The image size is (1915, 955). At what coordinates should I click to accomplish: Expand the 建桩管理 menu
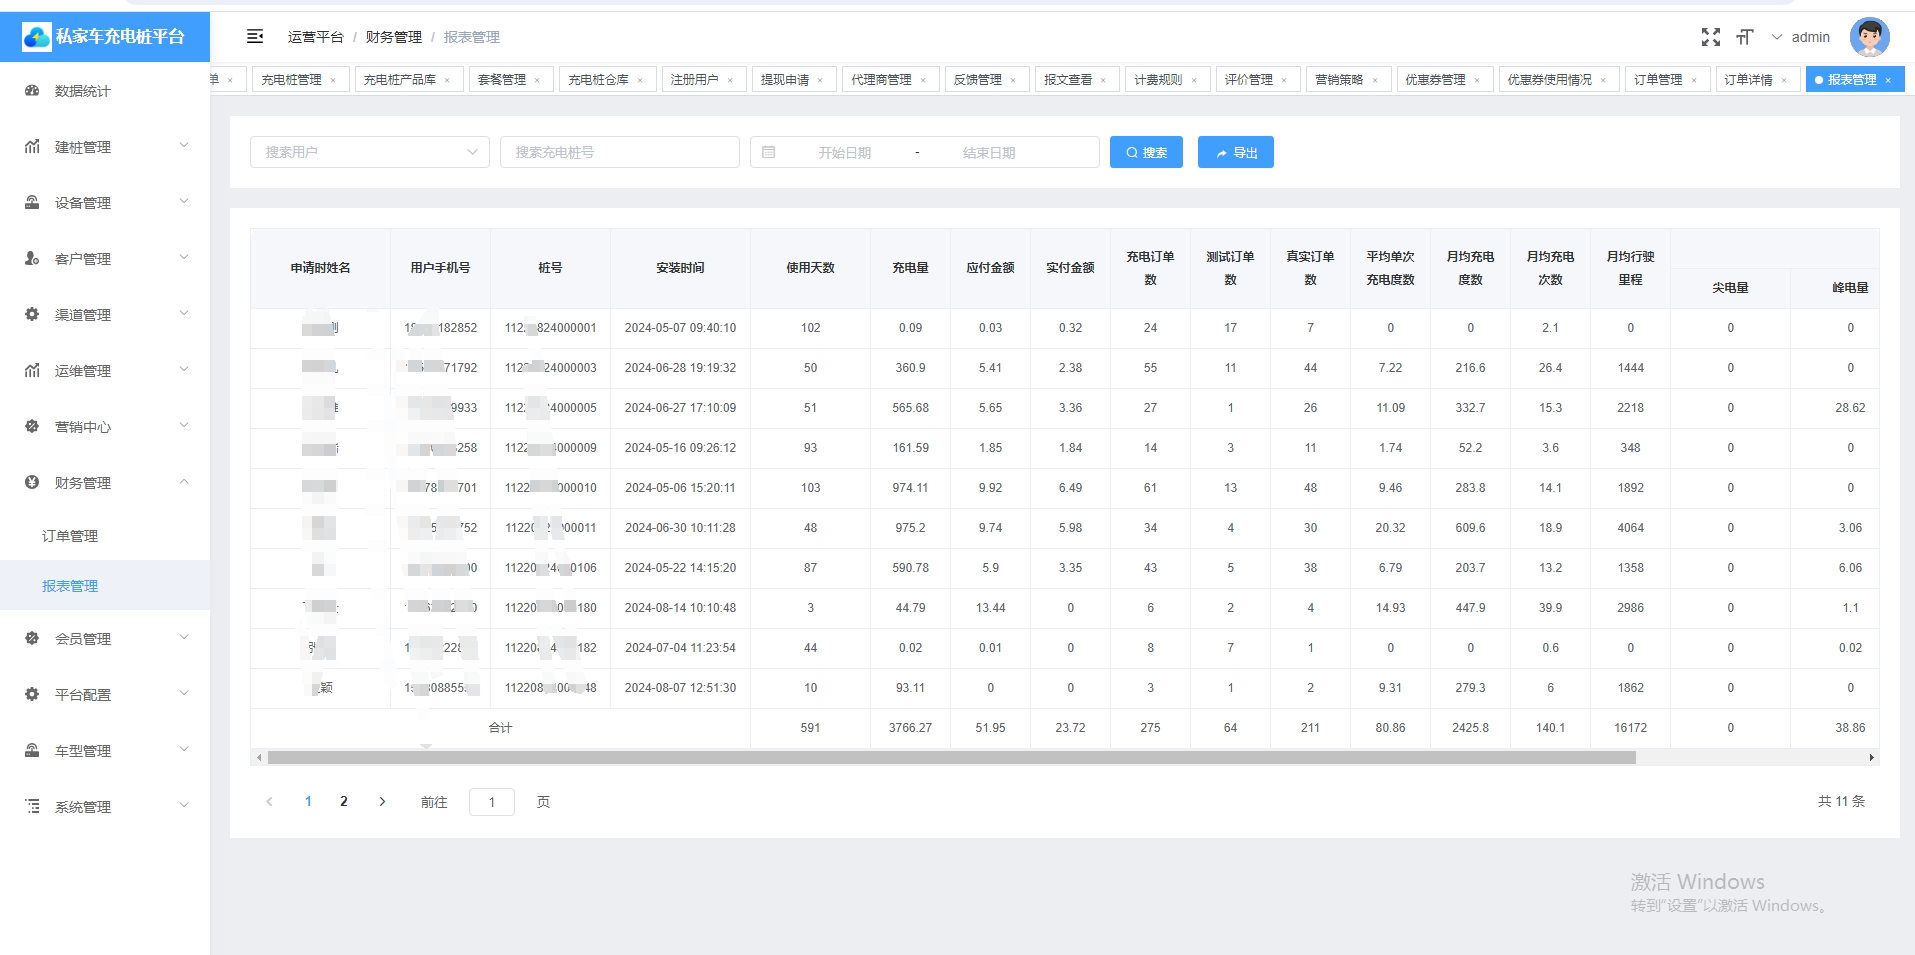(x=184, y=146)
